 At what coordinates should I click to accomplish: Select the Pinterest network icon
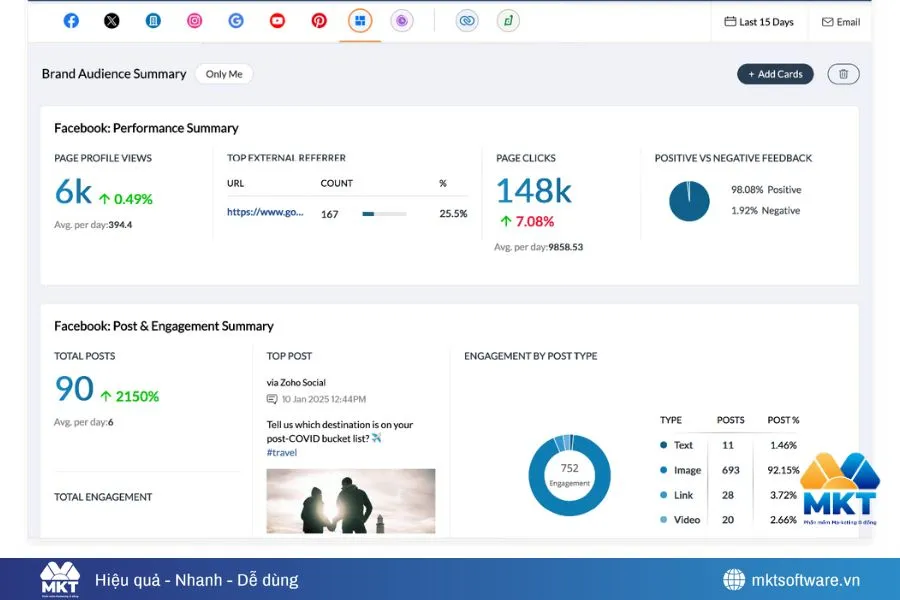(319, 21)
